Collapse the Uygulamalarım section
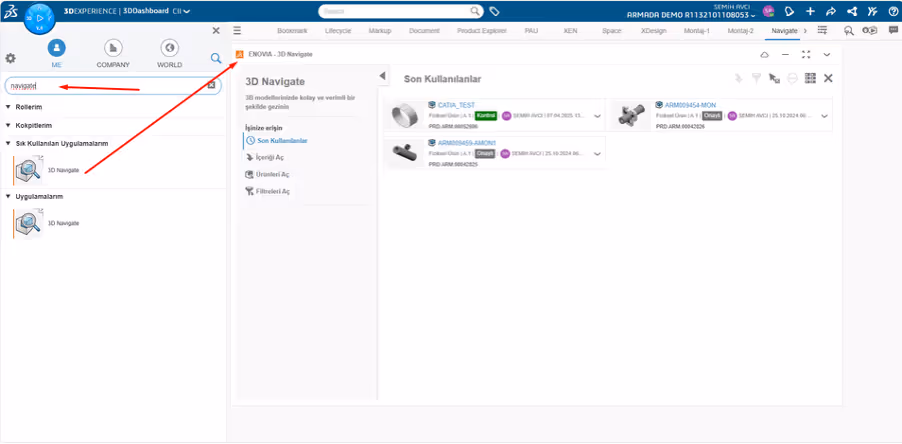The width and height of the screenshot is (902, 444). click(x=8, y=196)
